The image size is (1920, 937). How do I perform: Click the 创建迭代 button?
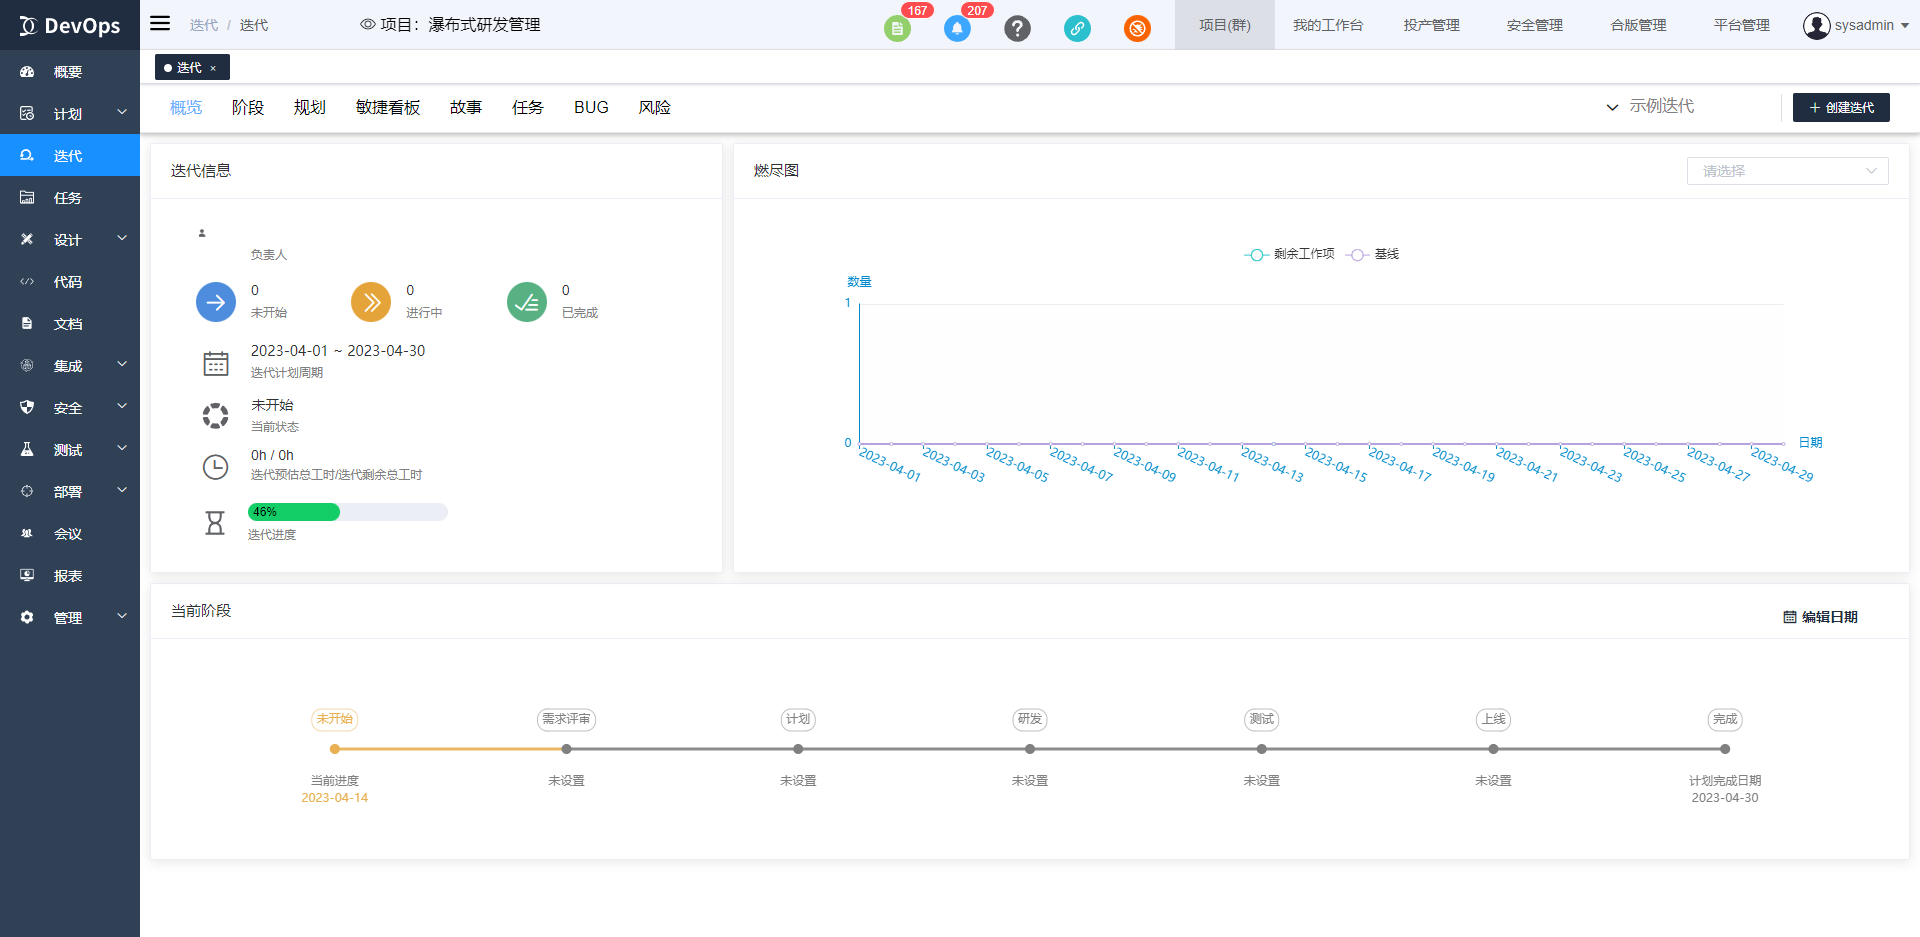[x=1841, y=108]
